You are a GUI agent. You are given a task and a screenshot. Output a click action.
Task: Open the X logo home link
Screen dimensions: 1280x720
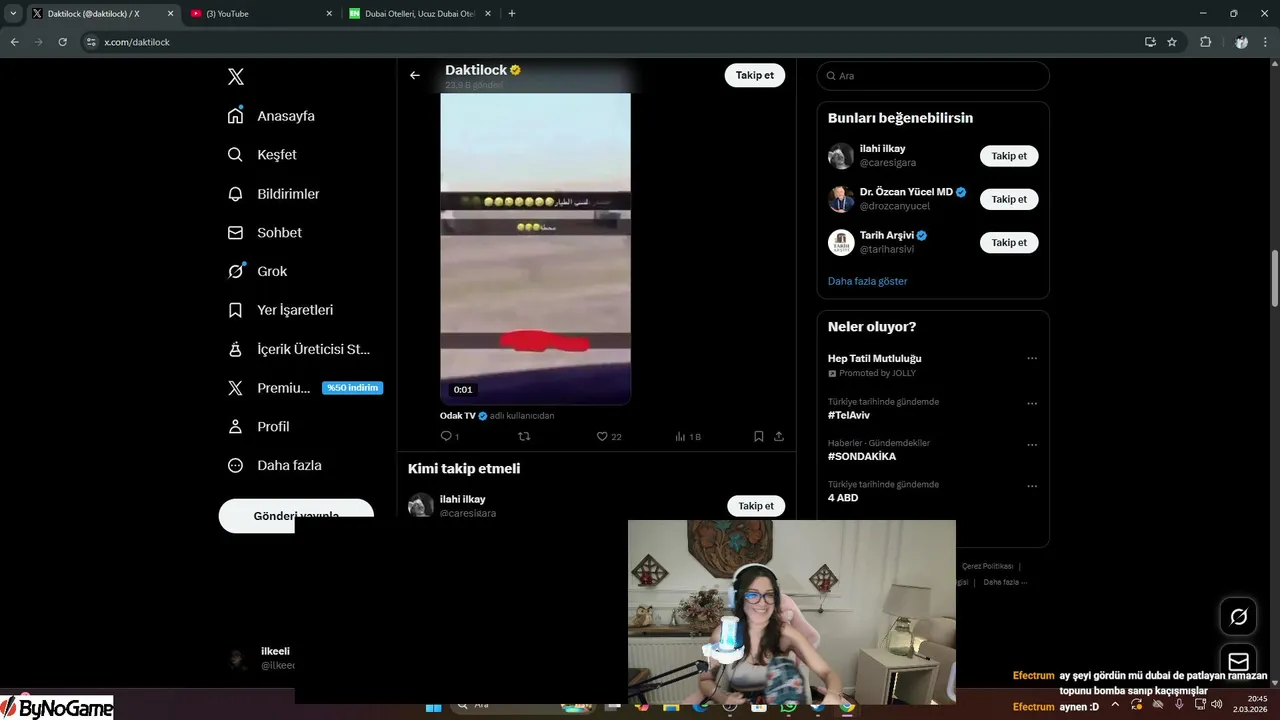(x=235, y=77)
